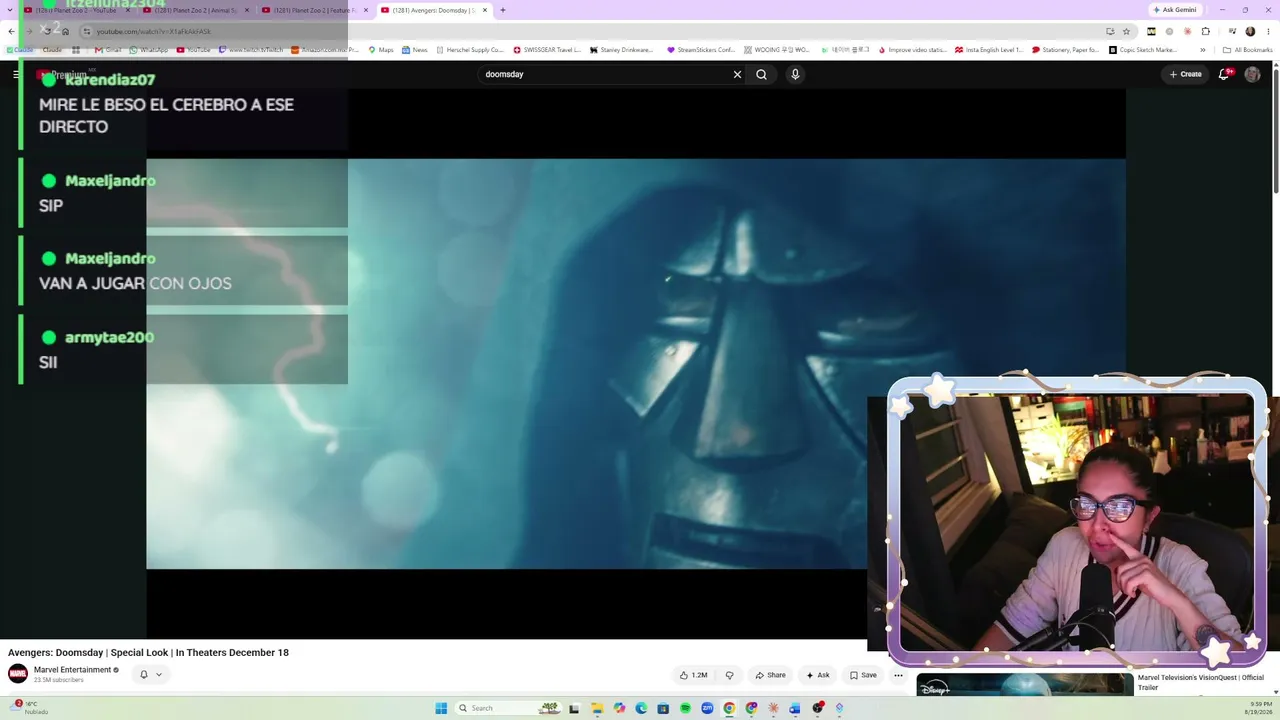1280x720 pixels.
Task: Open the more actions ellipsis under video
Action: (x=898, y=675)
